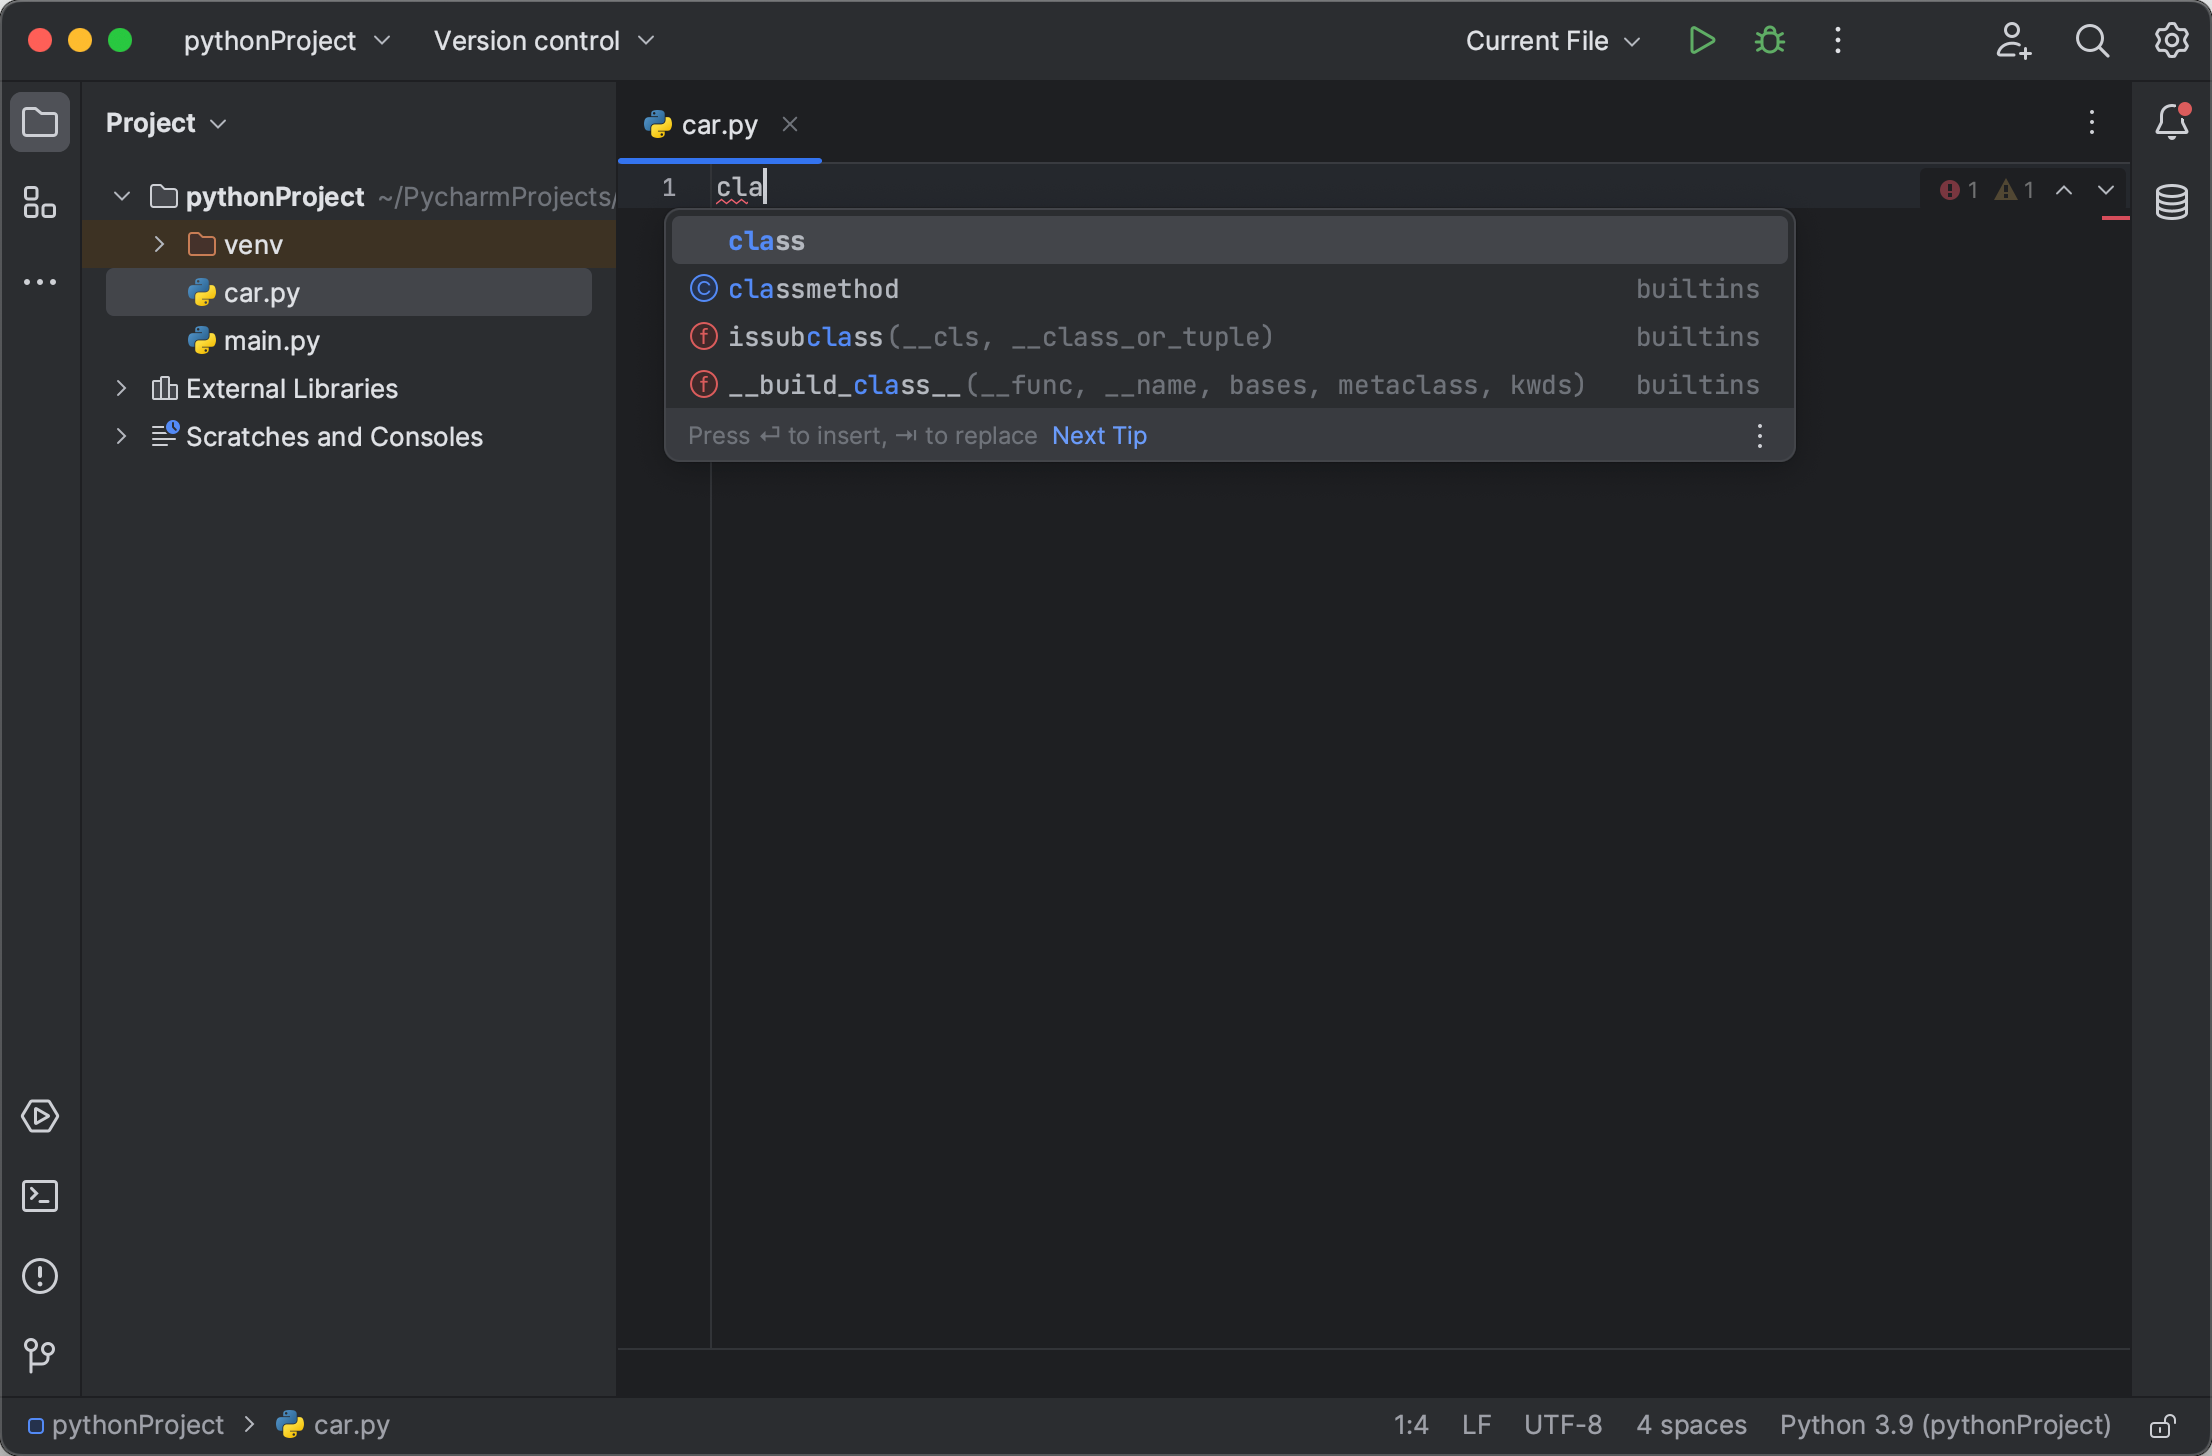Open the Terminal tool window
The width and height of the screenshot is (2212, 1456).
[40, 1196]
